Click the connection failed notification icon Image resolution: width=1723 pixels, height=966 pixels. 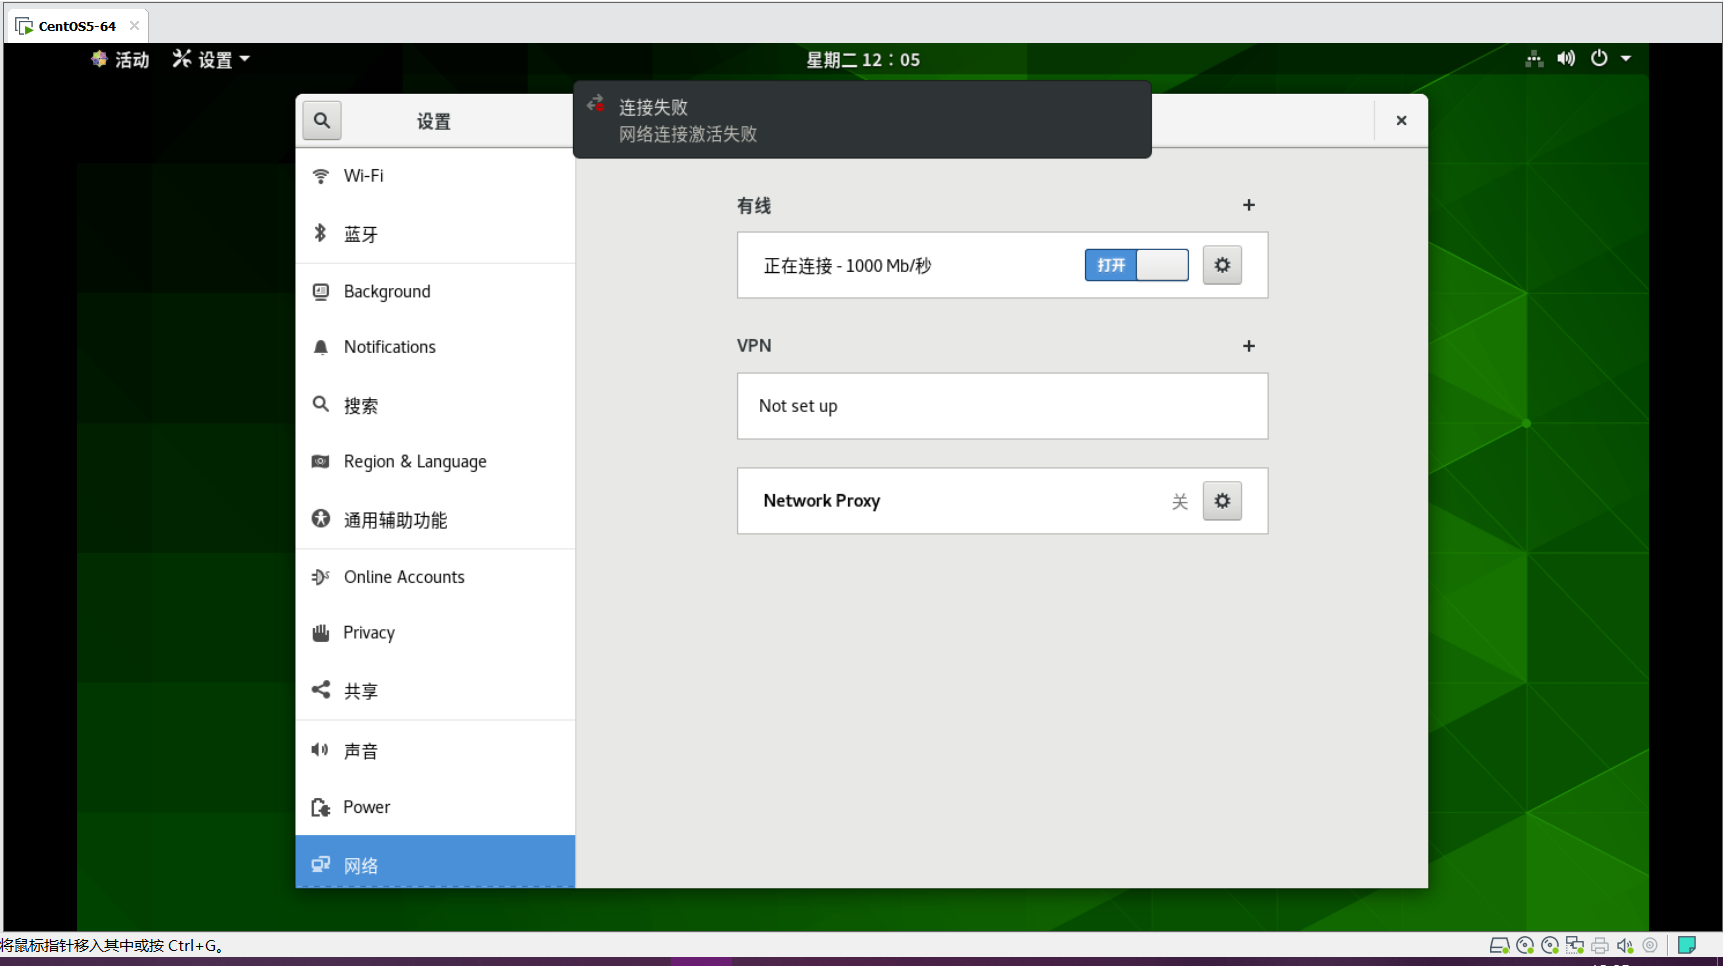tap(595, 103)
